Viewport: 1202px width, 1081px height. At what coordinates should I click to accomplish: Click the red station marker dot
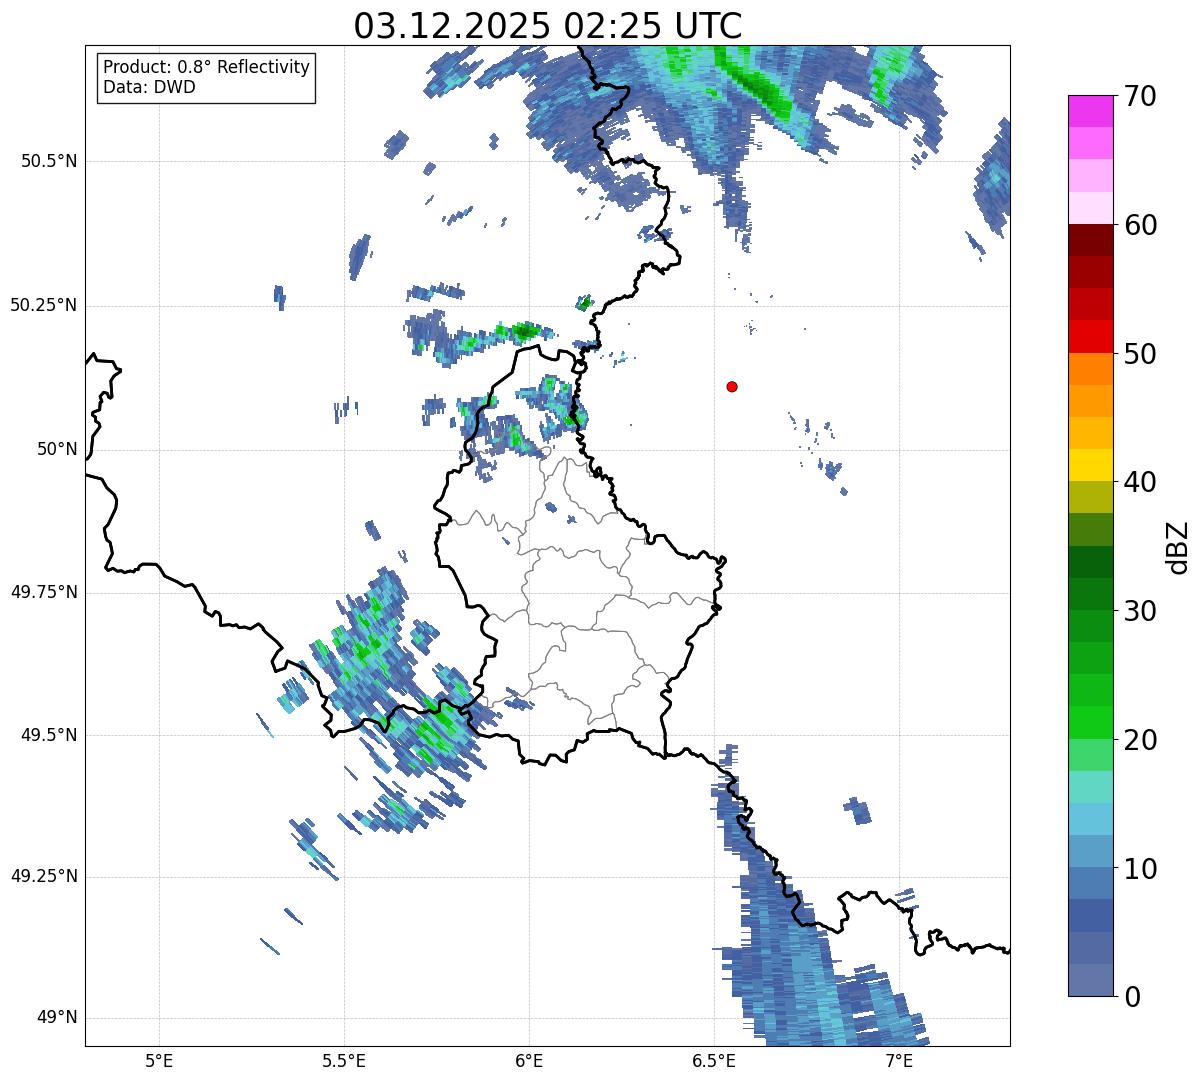[x=732, y=386]
